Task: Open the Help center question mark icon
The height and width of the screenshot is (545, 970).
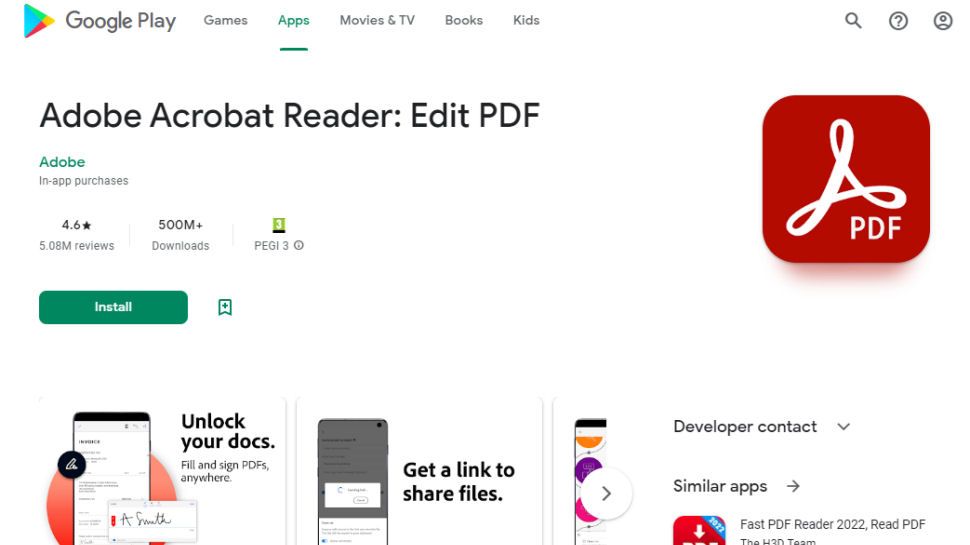Action: pyautogui.click(x=898, y=21)
